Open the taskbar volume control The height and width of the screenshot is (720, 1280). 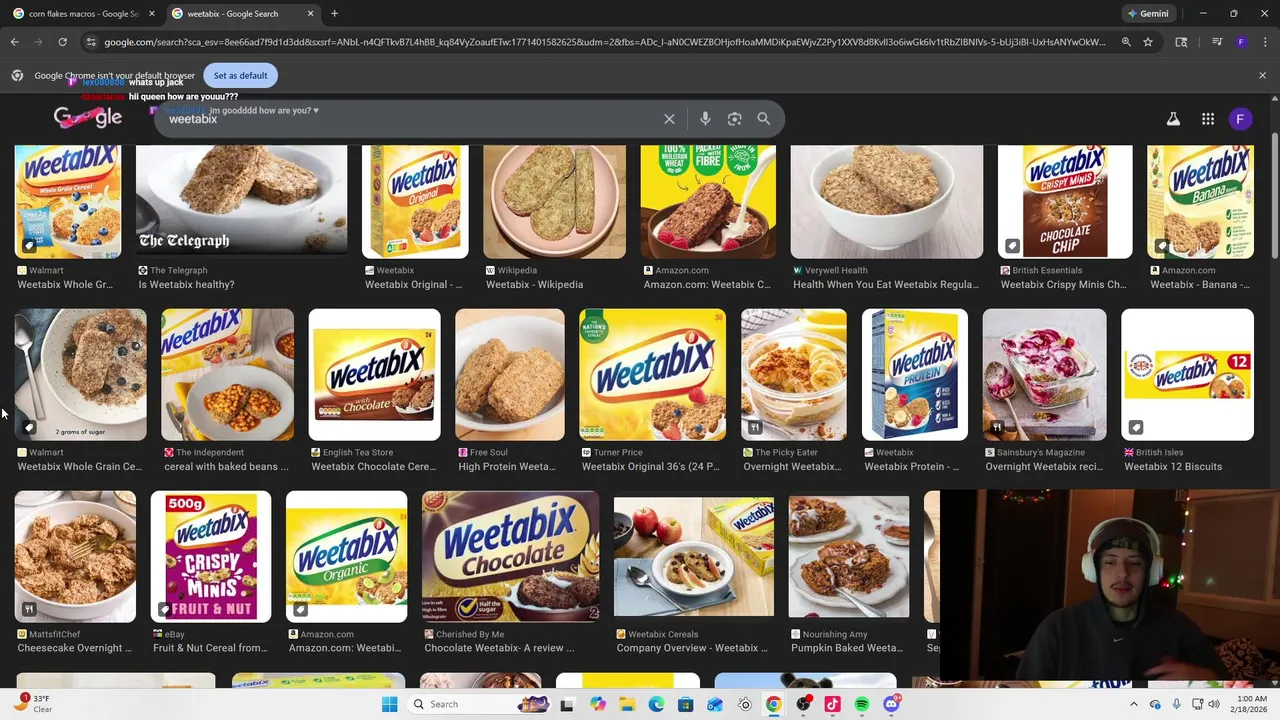pyautogui.click(x=1214, y=704)
